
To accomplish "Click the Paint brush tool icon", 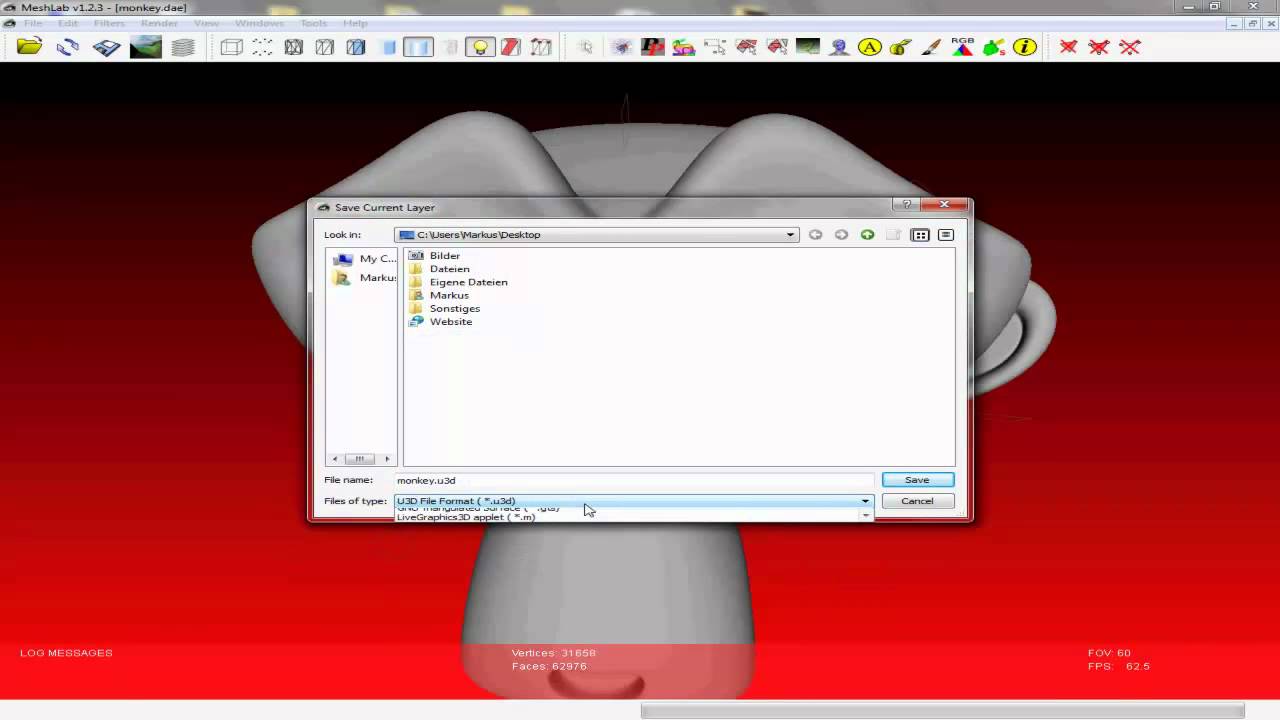I will (x=931, y=47).
